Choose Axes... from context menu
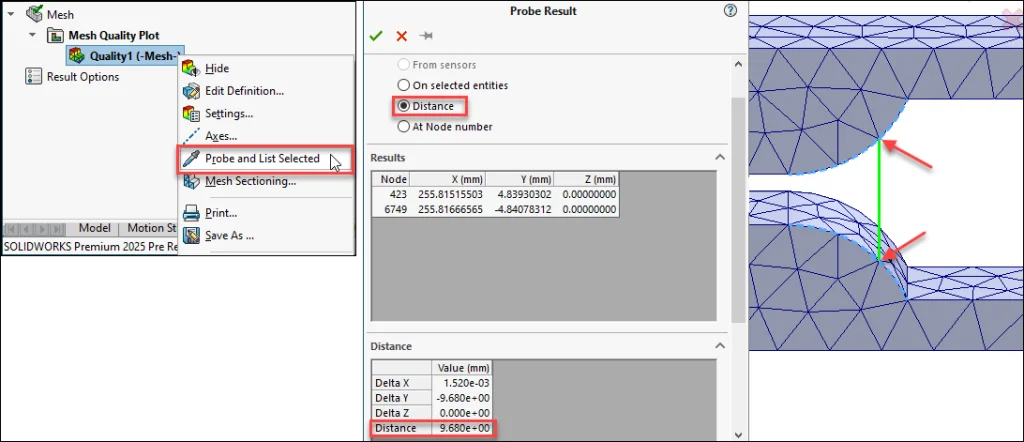This screenshot has height=442, width=1024. 221,136
